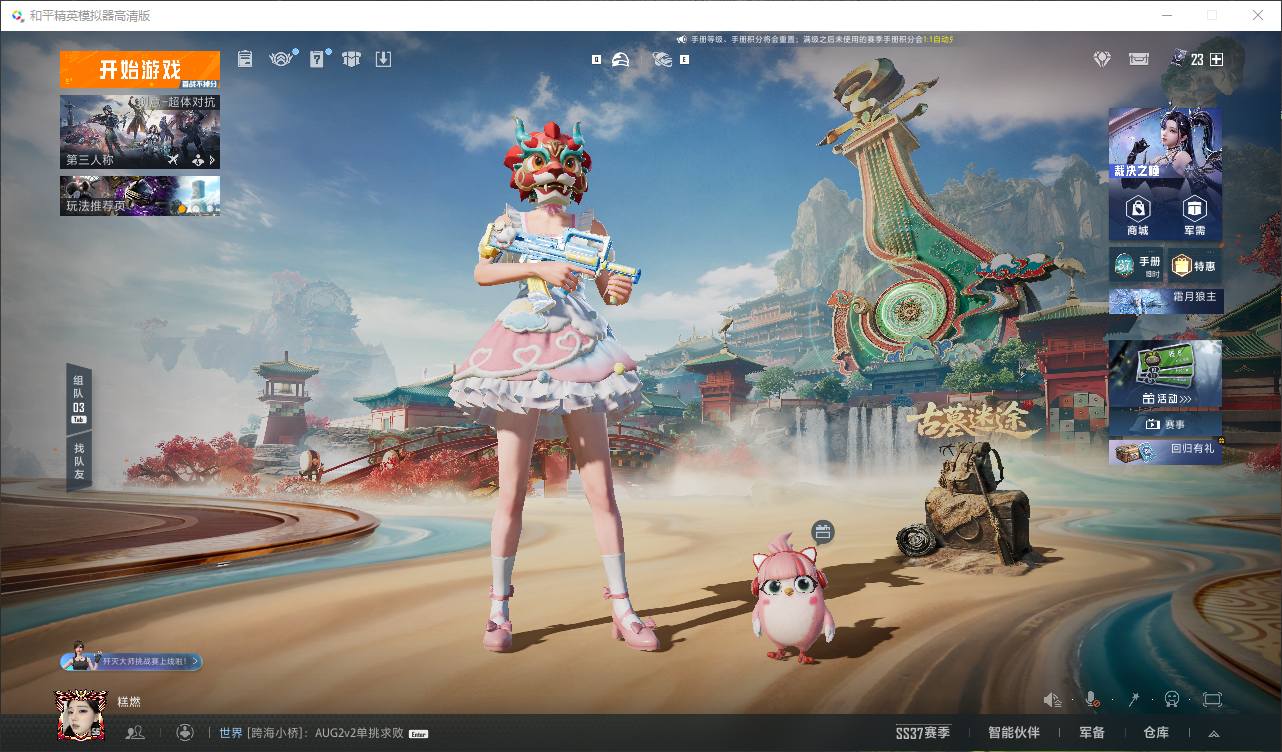Open the 商城 shop
The height and width of the screenshot is (752, 1282).
pos(1138,214)
